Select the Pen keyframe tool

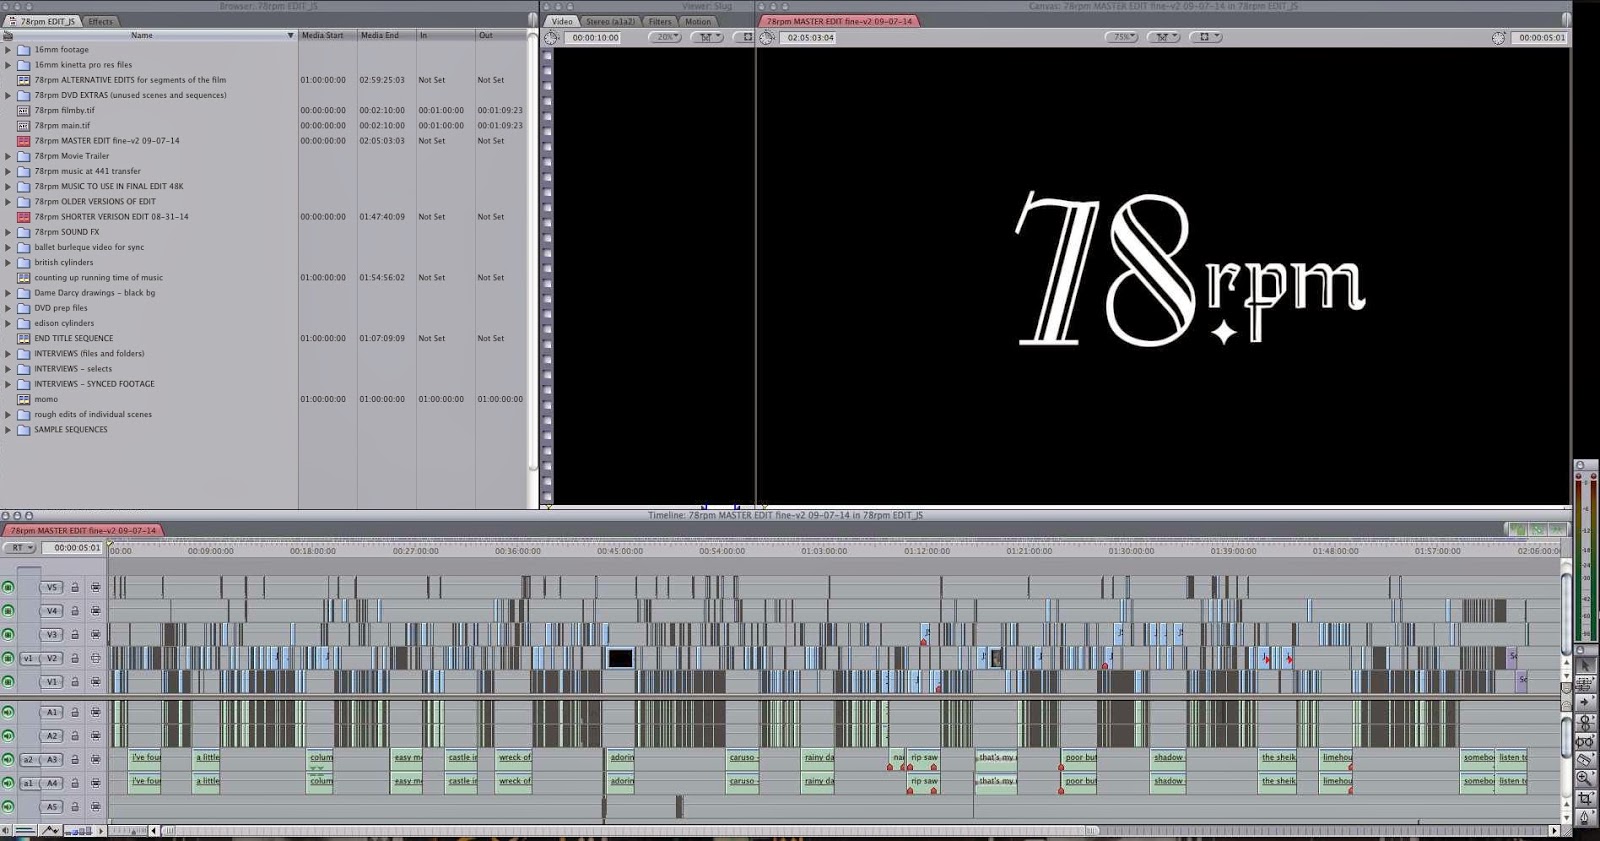click(1585, 817)
